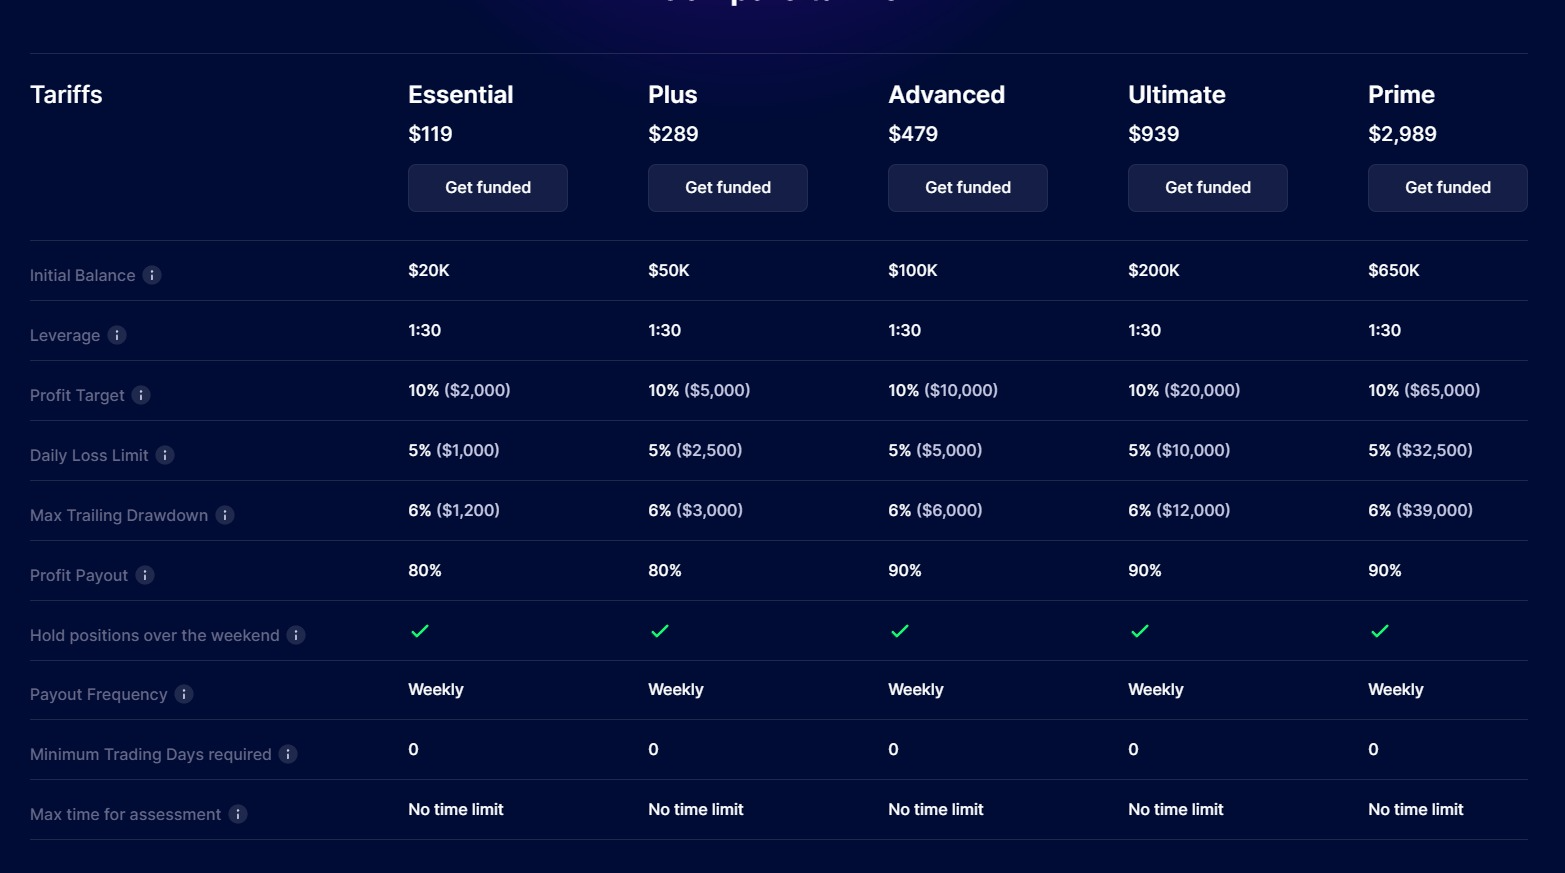Image resolution: width=1565 pixels, height=873 pixels.
Task: Click the Ultimate plan $939 price
Action: [x=1154, y=134]
